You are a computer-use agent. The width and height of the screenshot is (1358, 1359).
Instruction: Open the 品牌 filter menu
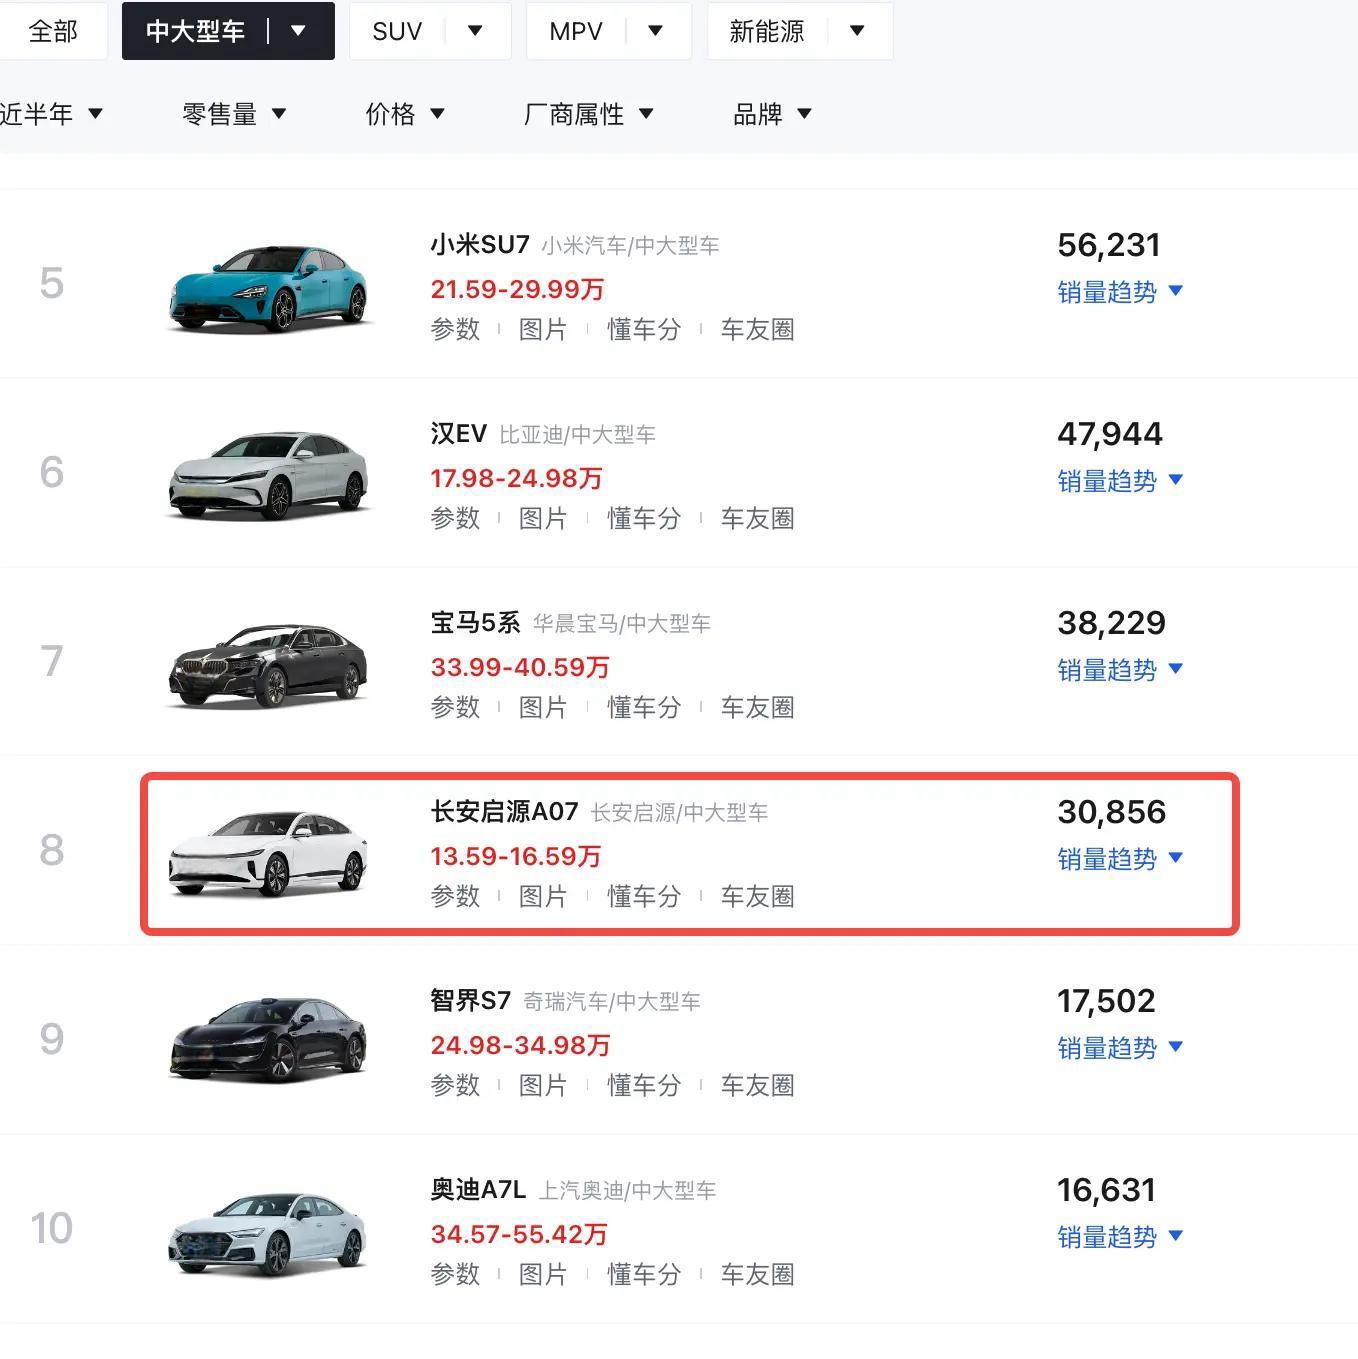point(772,114)
